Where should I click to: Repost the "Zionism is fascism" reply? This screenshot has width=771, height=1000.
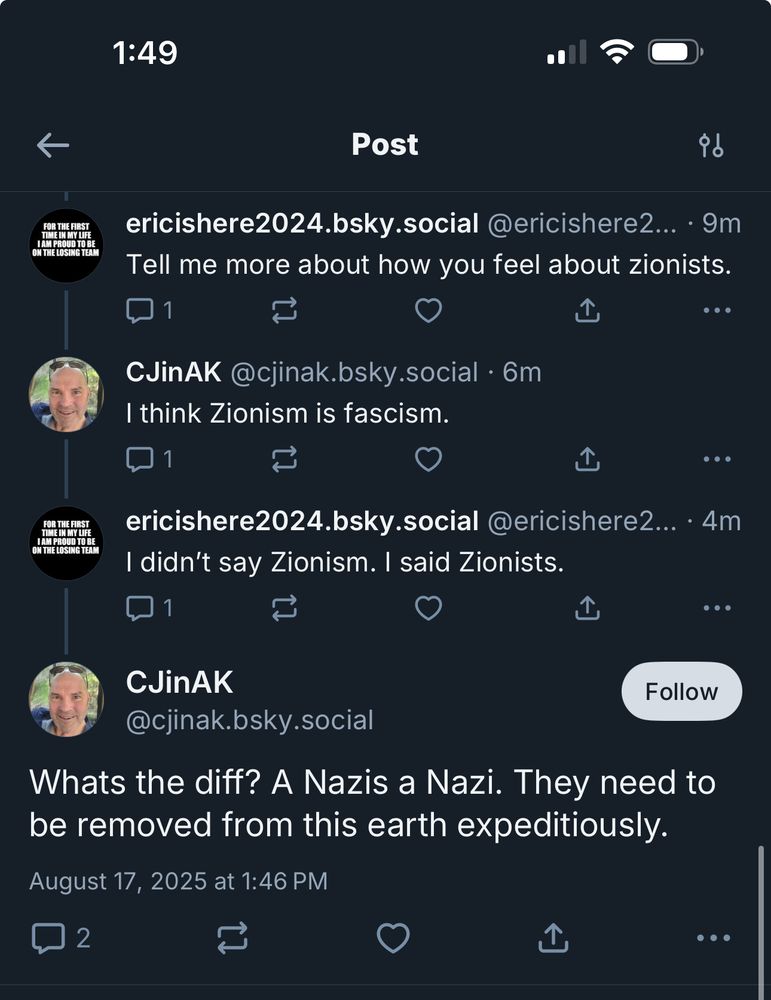284,459
